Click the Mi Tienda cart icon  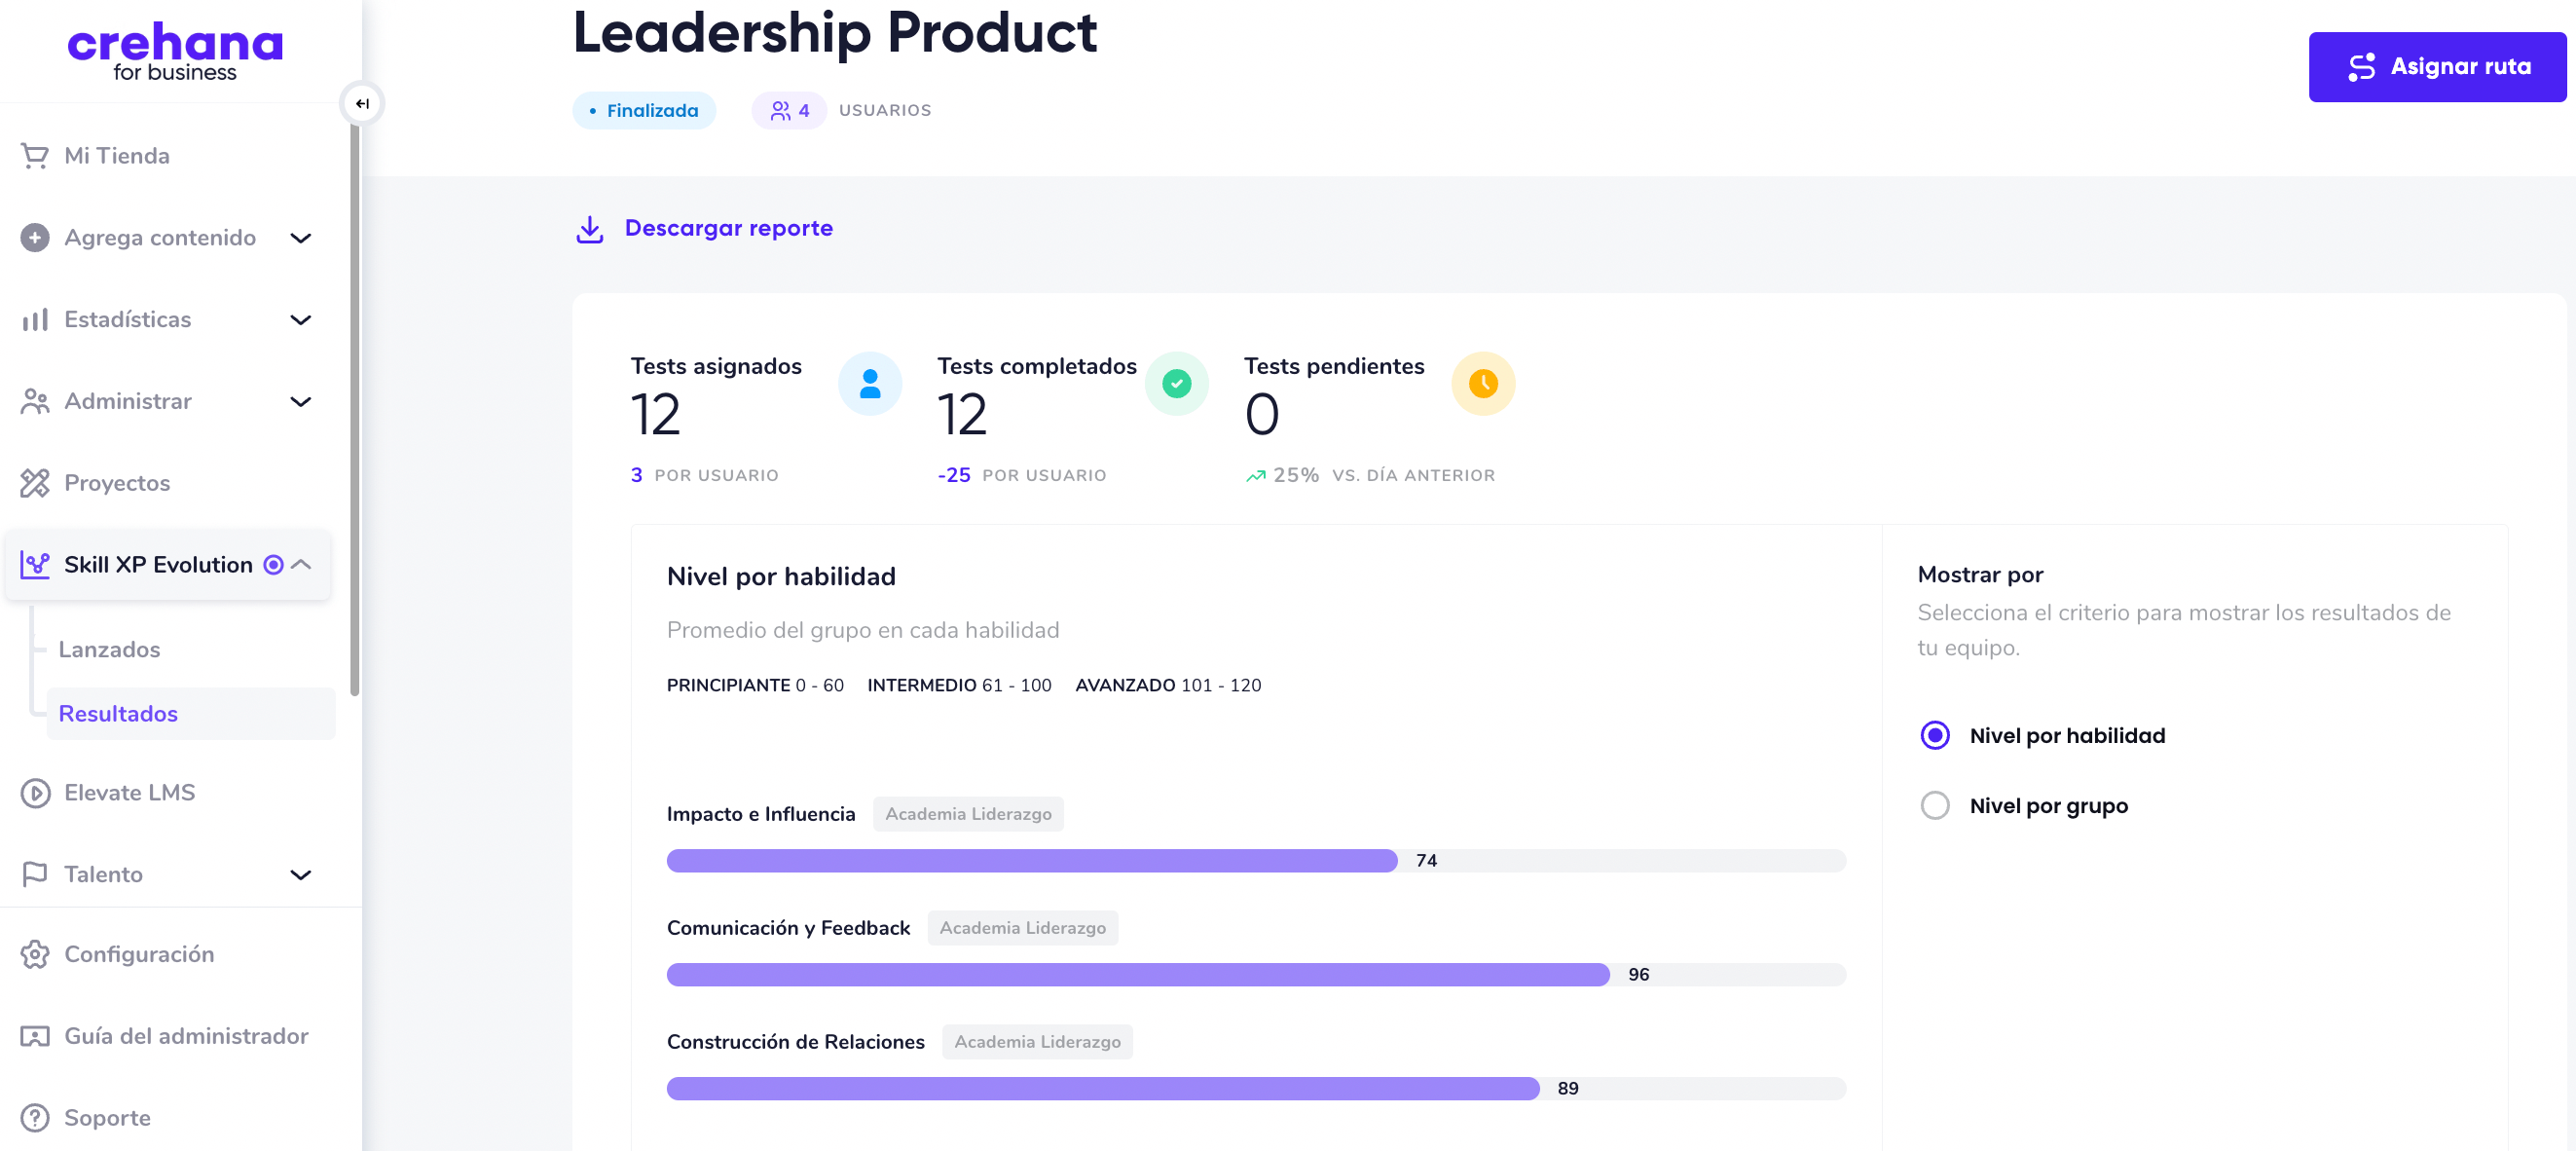coord(35,156)
